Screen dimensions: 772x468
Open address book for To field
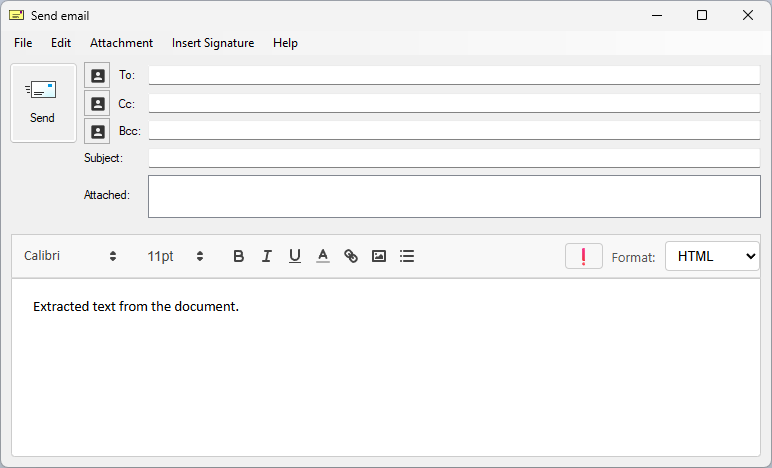[x=97, y=75]
